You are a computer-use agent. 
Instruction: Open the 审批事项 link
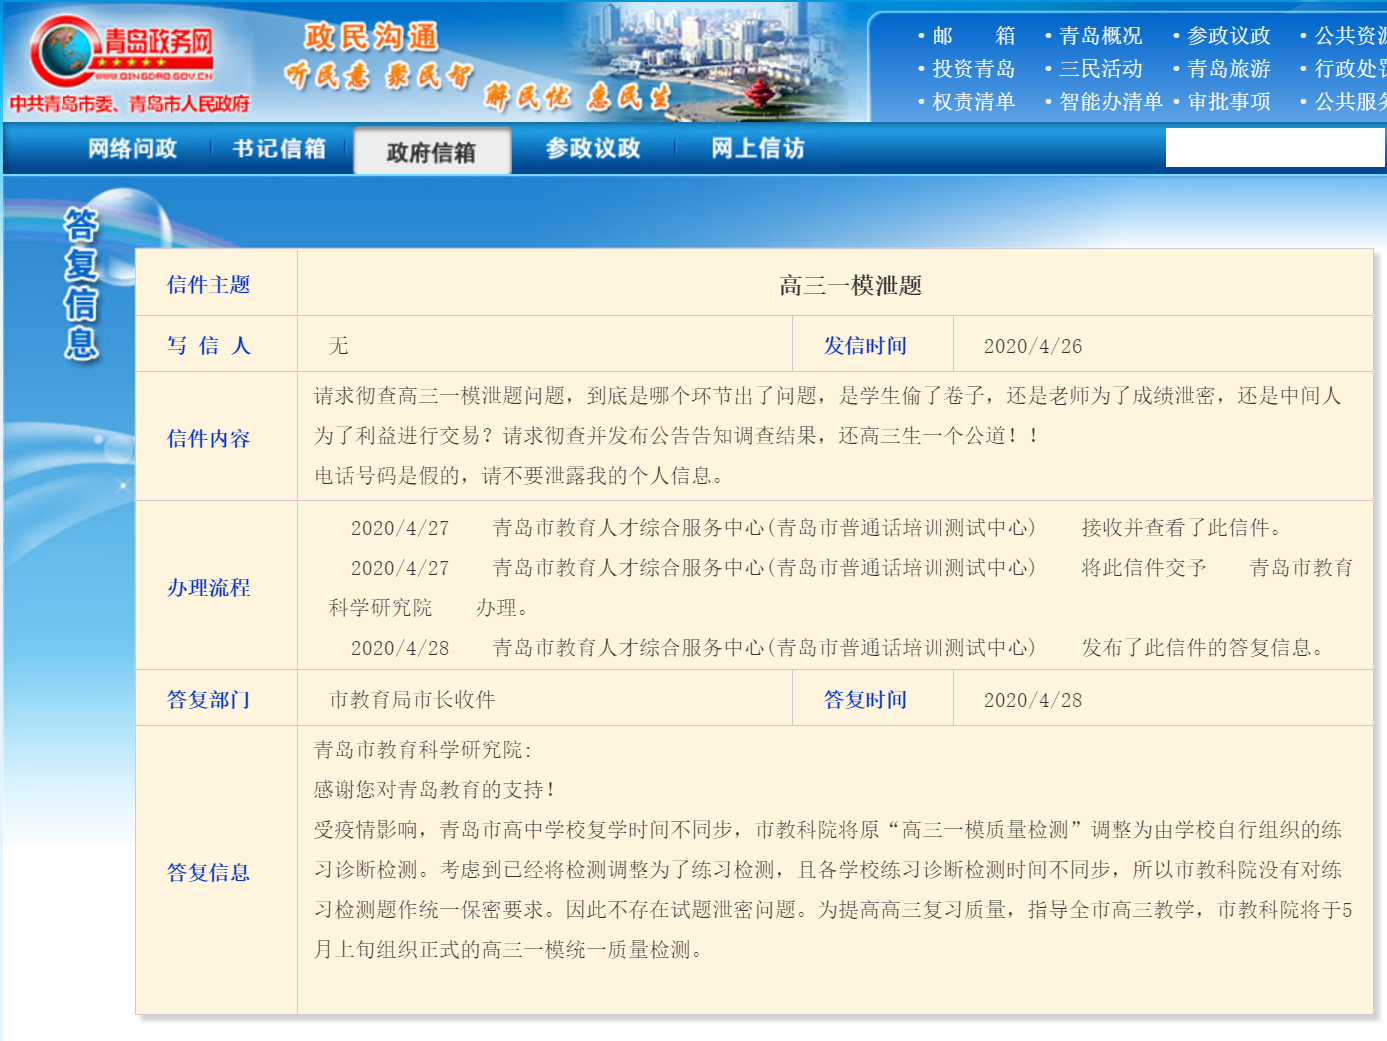1229,102
